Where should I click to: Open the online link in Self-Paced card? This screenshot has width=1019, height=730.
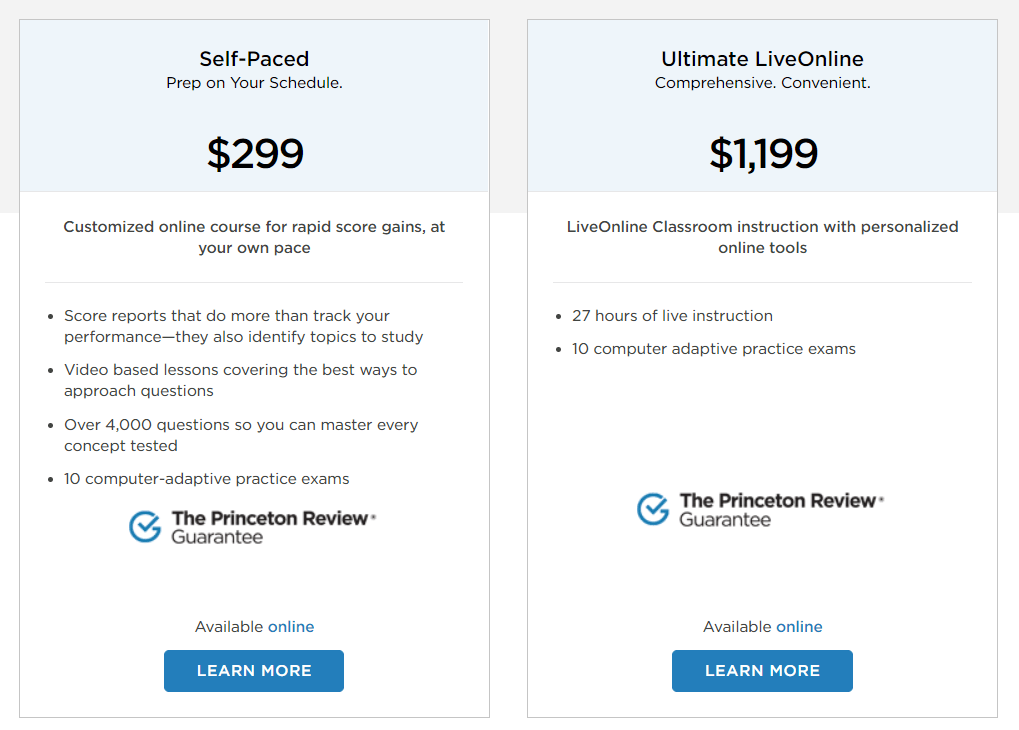pyautogui.click(x=291, y=627)
